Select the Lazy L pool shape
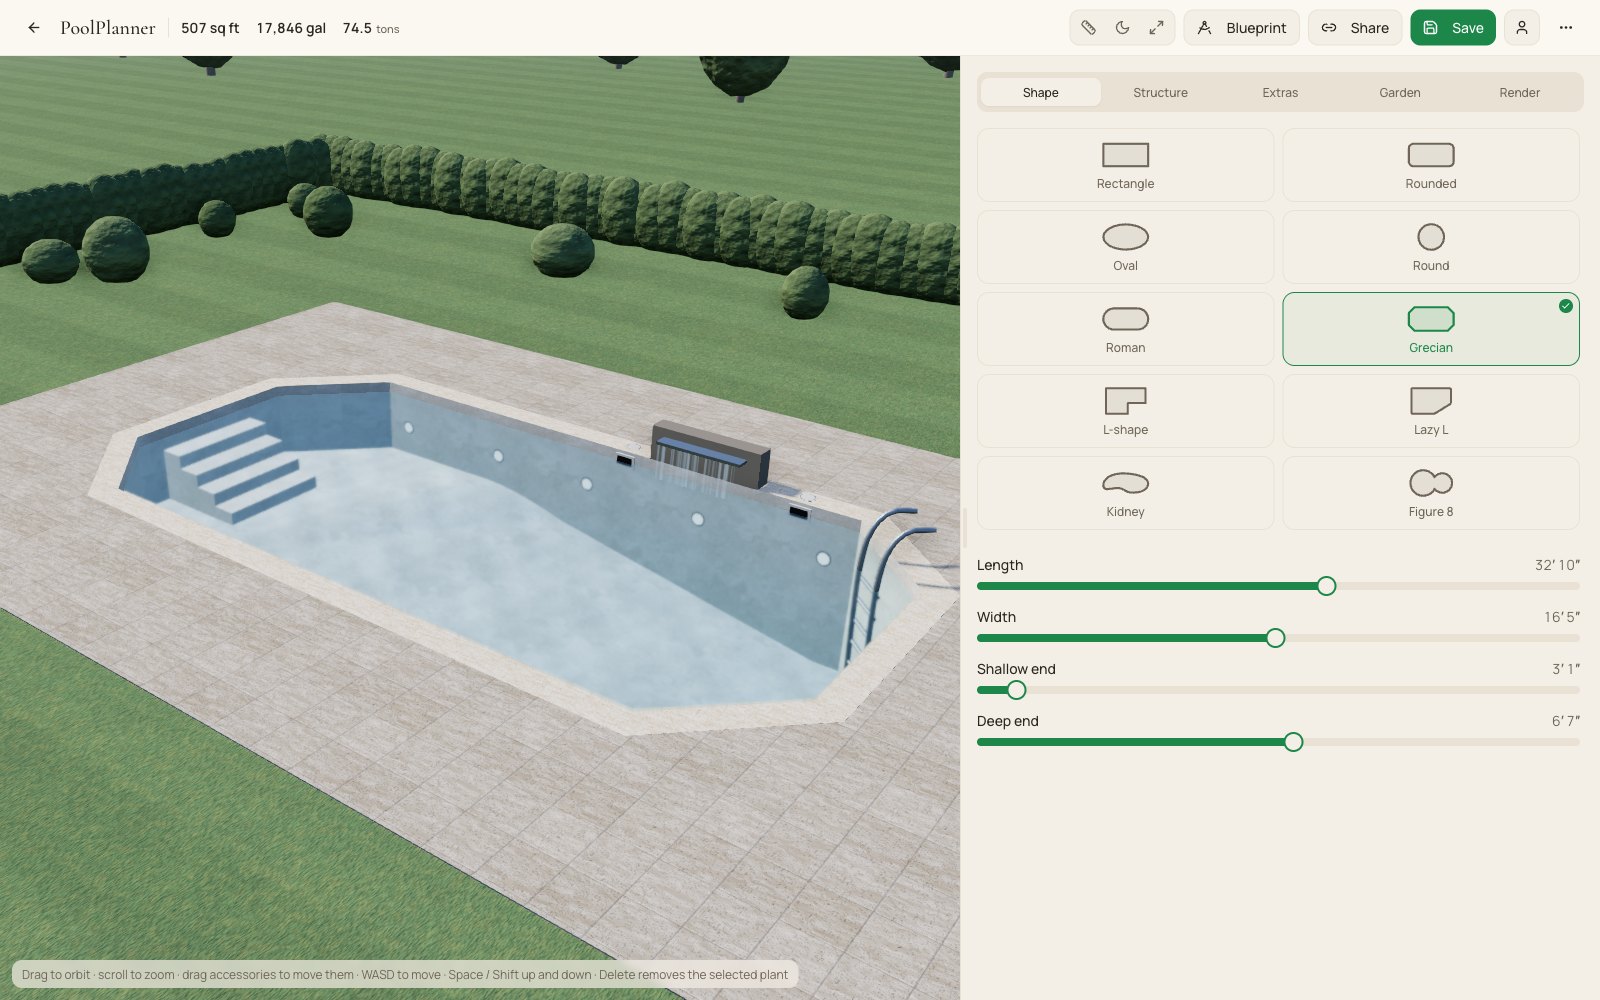This screenshot has width=1600, height=1000. pos(1431,411)
